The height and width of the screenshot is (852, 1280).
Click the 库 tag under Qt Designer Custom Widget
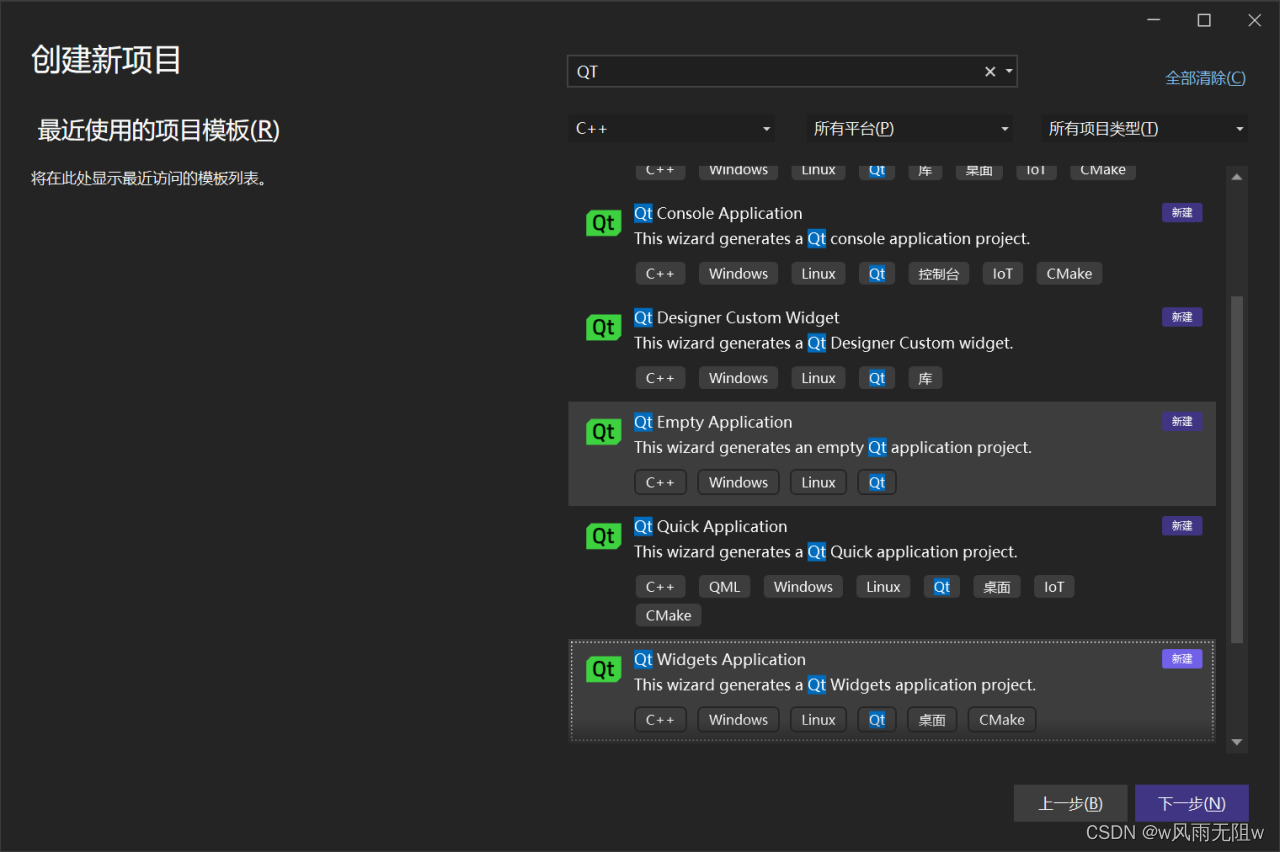[x=925, y=378]
